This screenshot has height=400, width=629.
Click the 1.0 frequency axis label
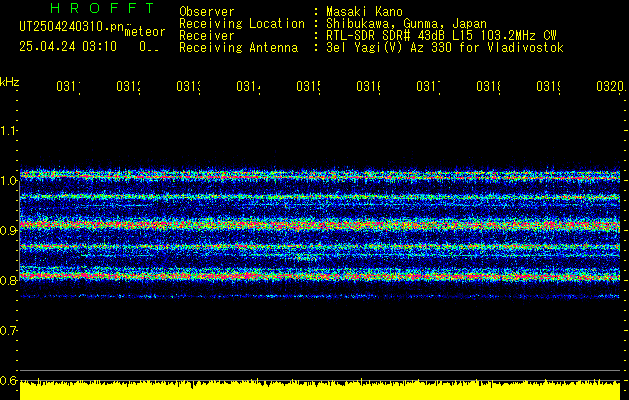(x=9, y=181)
